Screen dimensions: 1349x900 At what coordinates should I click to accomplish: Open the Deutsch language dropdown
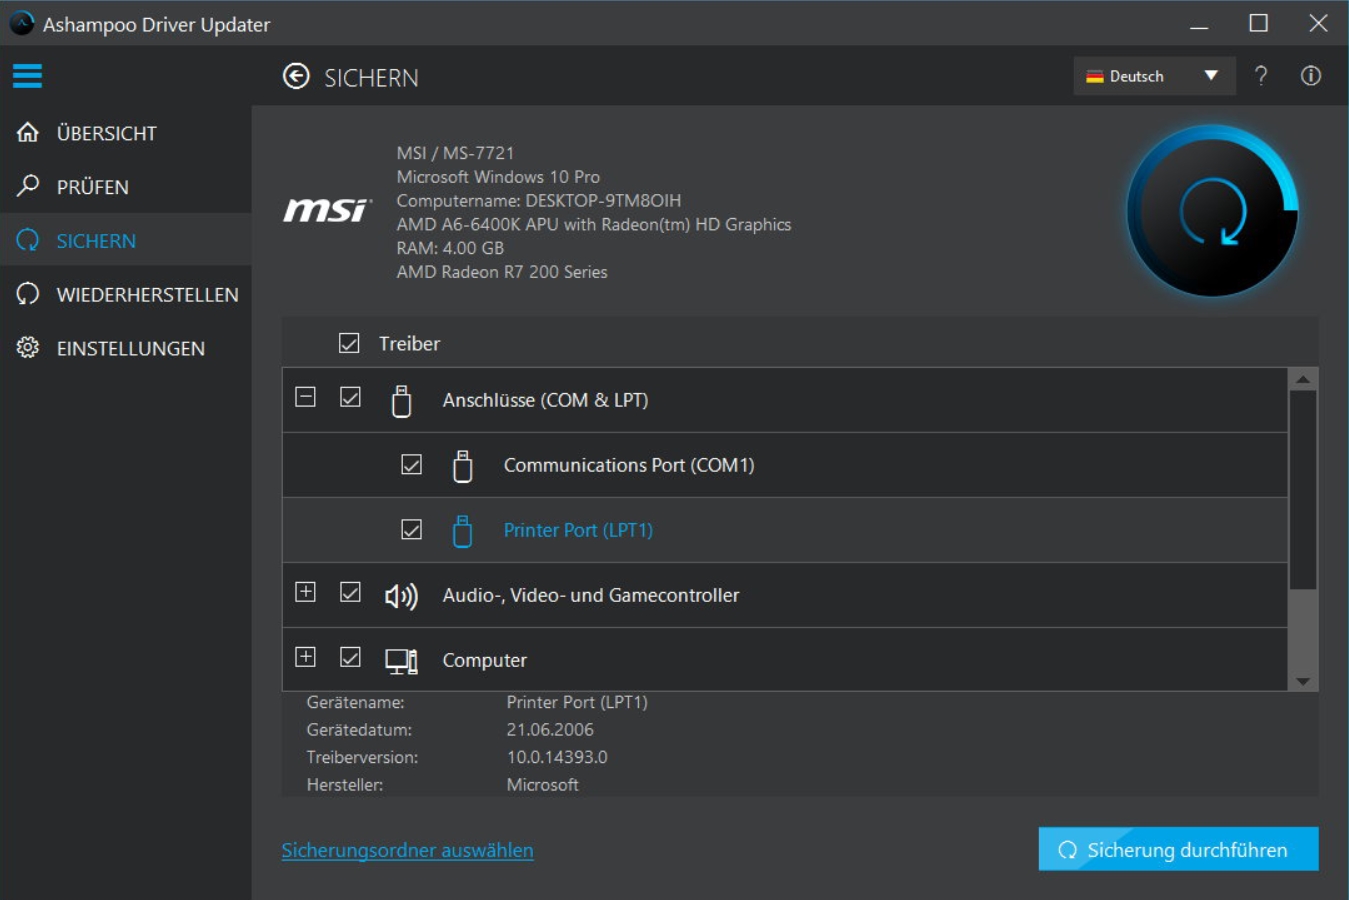1154,76
